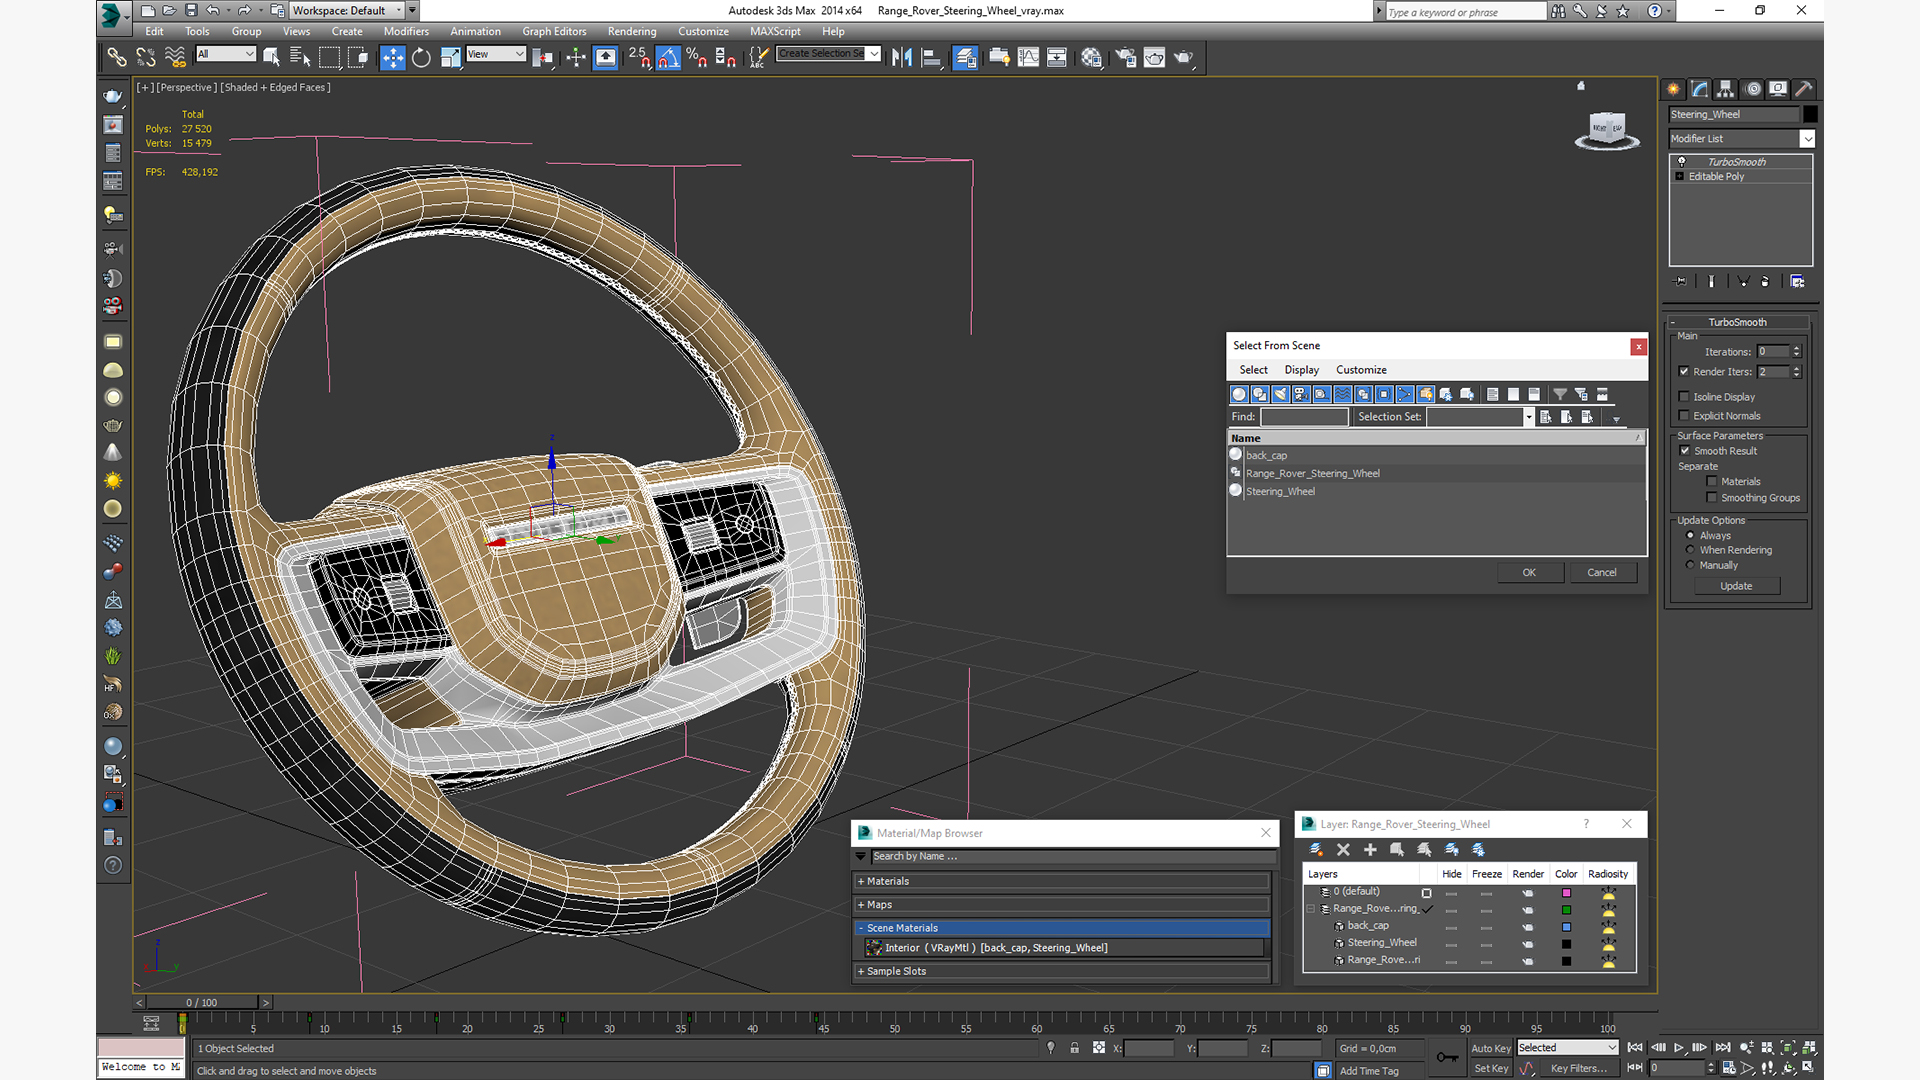This screenshot has width=1920, height=1080.
Task: Toggle Display Lights filter in Select From Scene
Action: (x=1280, y=394)
